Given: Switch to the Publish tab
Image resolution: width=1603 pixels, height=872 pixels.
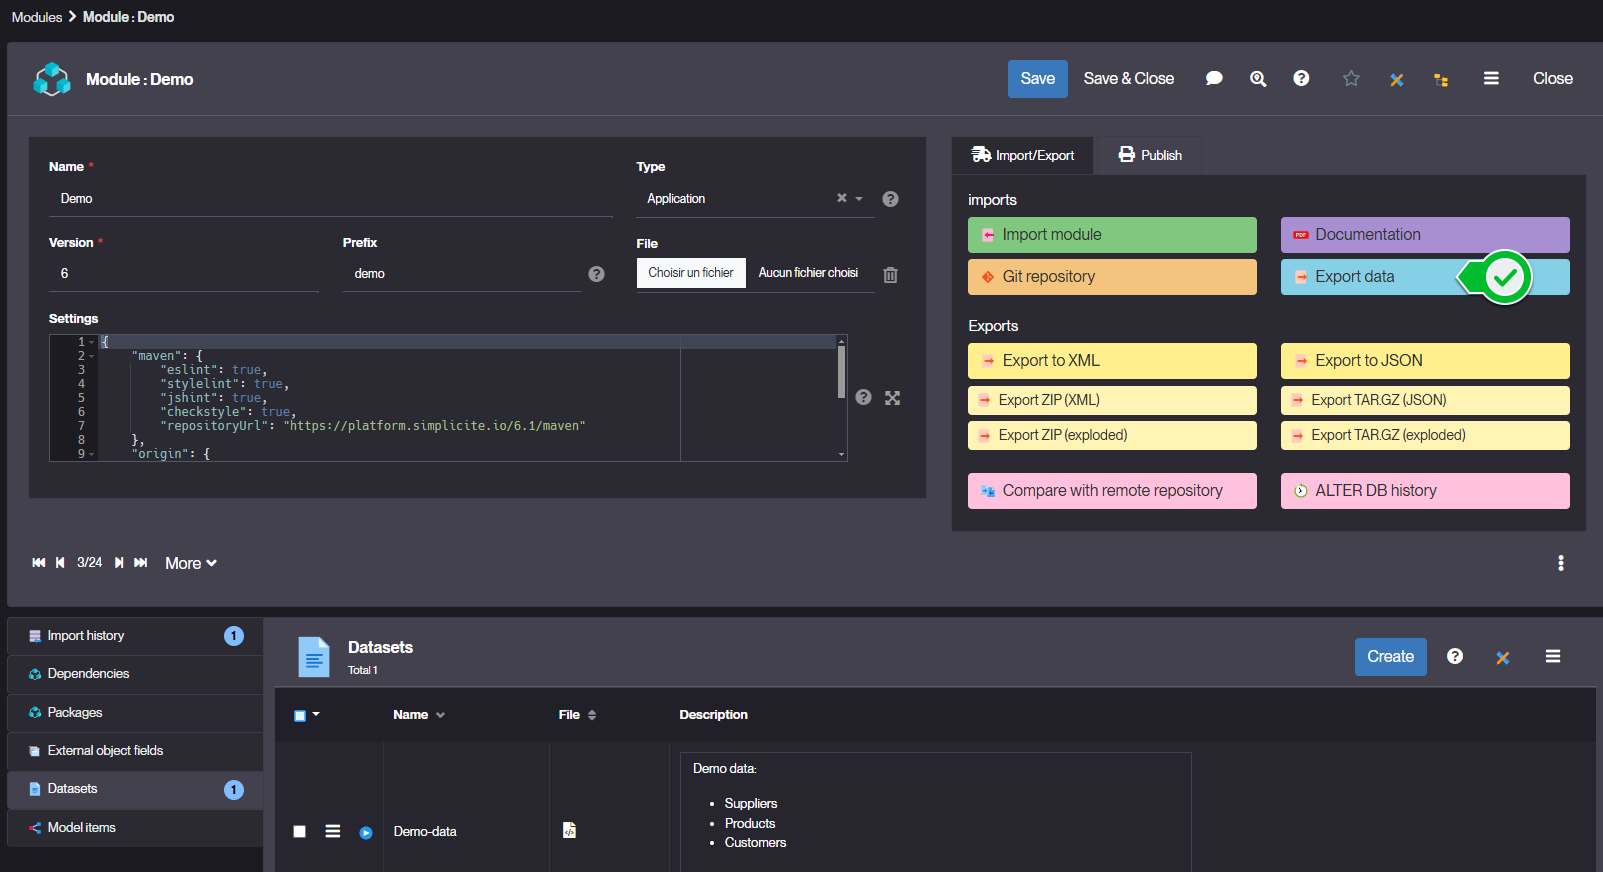Looking at the screenshot, I should tap(1149, 155).
